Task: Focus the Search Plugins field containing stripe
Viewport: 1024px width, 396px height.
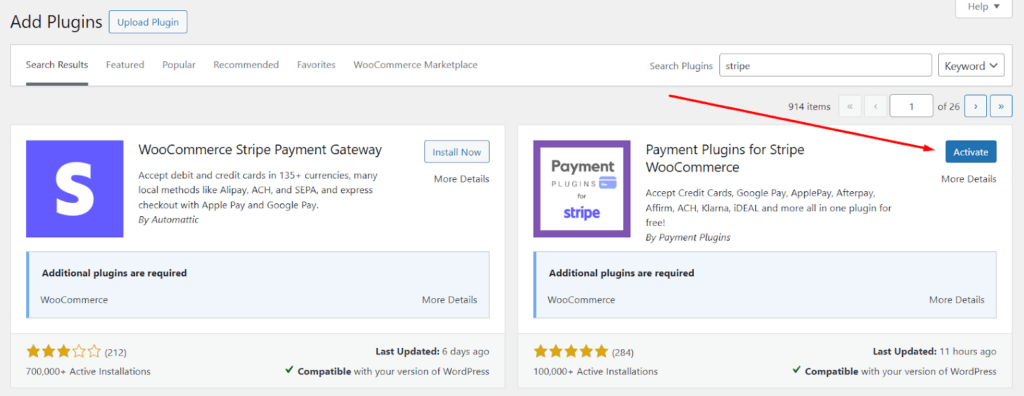Action: pyautogui.click(x=825, y=66)
